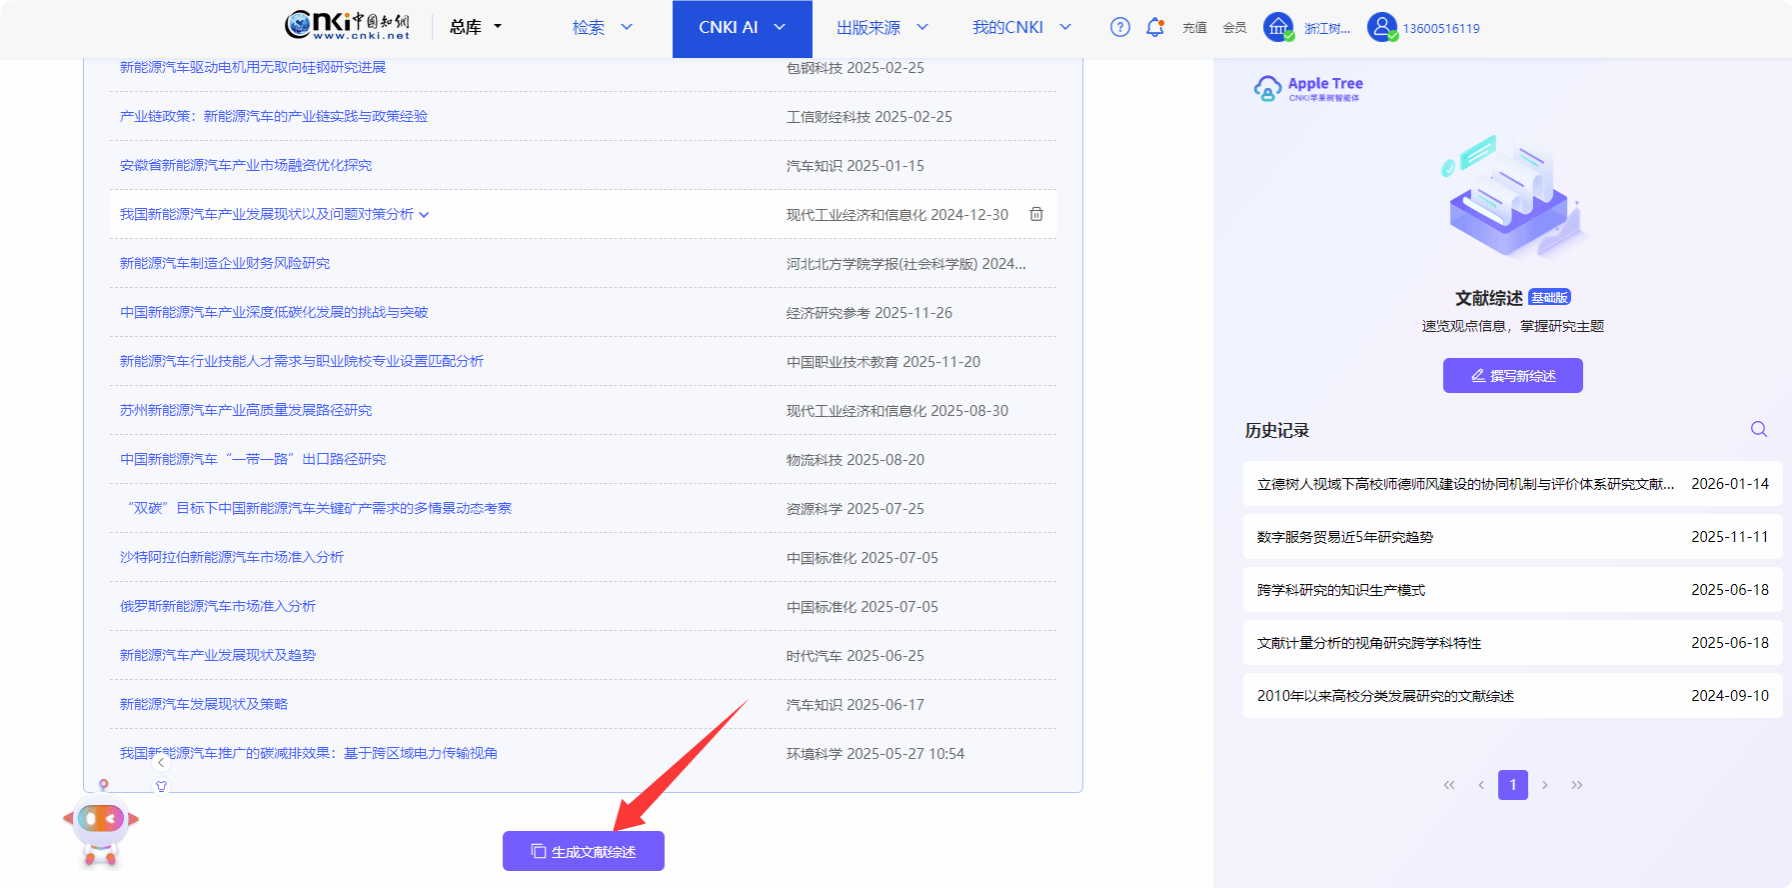Open the 总库 dropdown
1792x888 pixels.
476,27
